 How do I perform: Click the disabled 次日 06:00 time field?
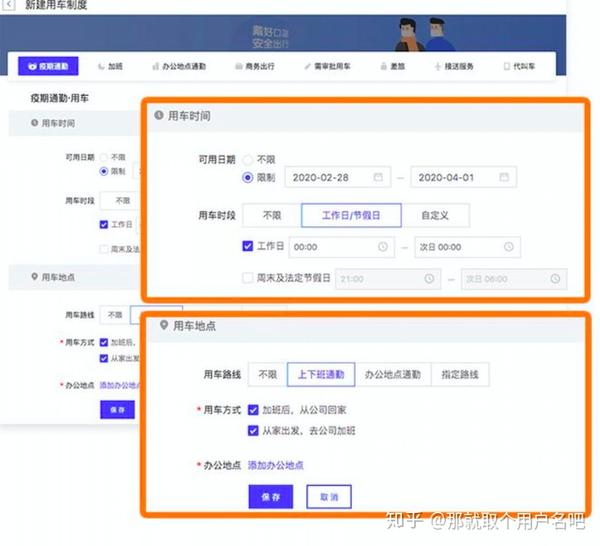click(x=514, y=279)
